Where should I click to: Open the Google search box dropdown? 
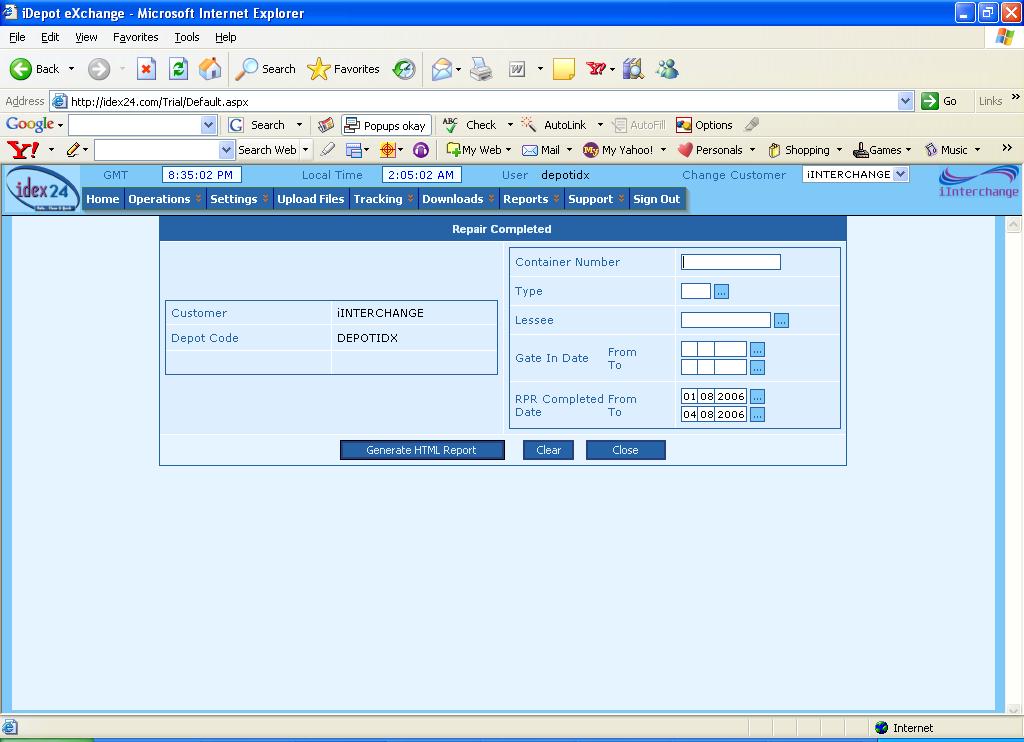point(208,125)
